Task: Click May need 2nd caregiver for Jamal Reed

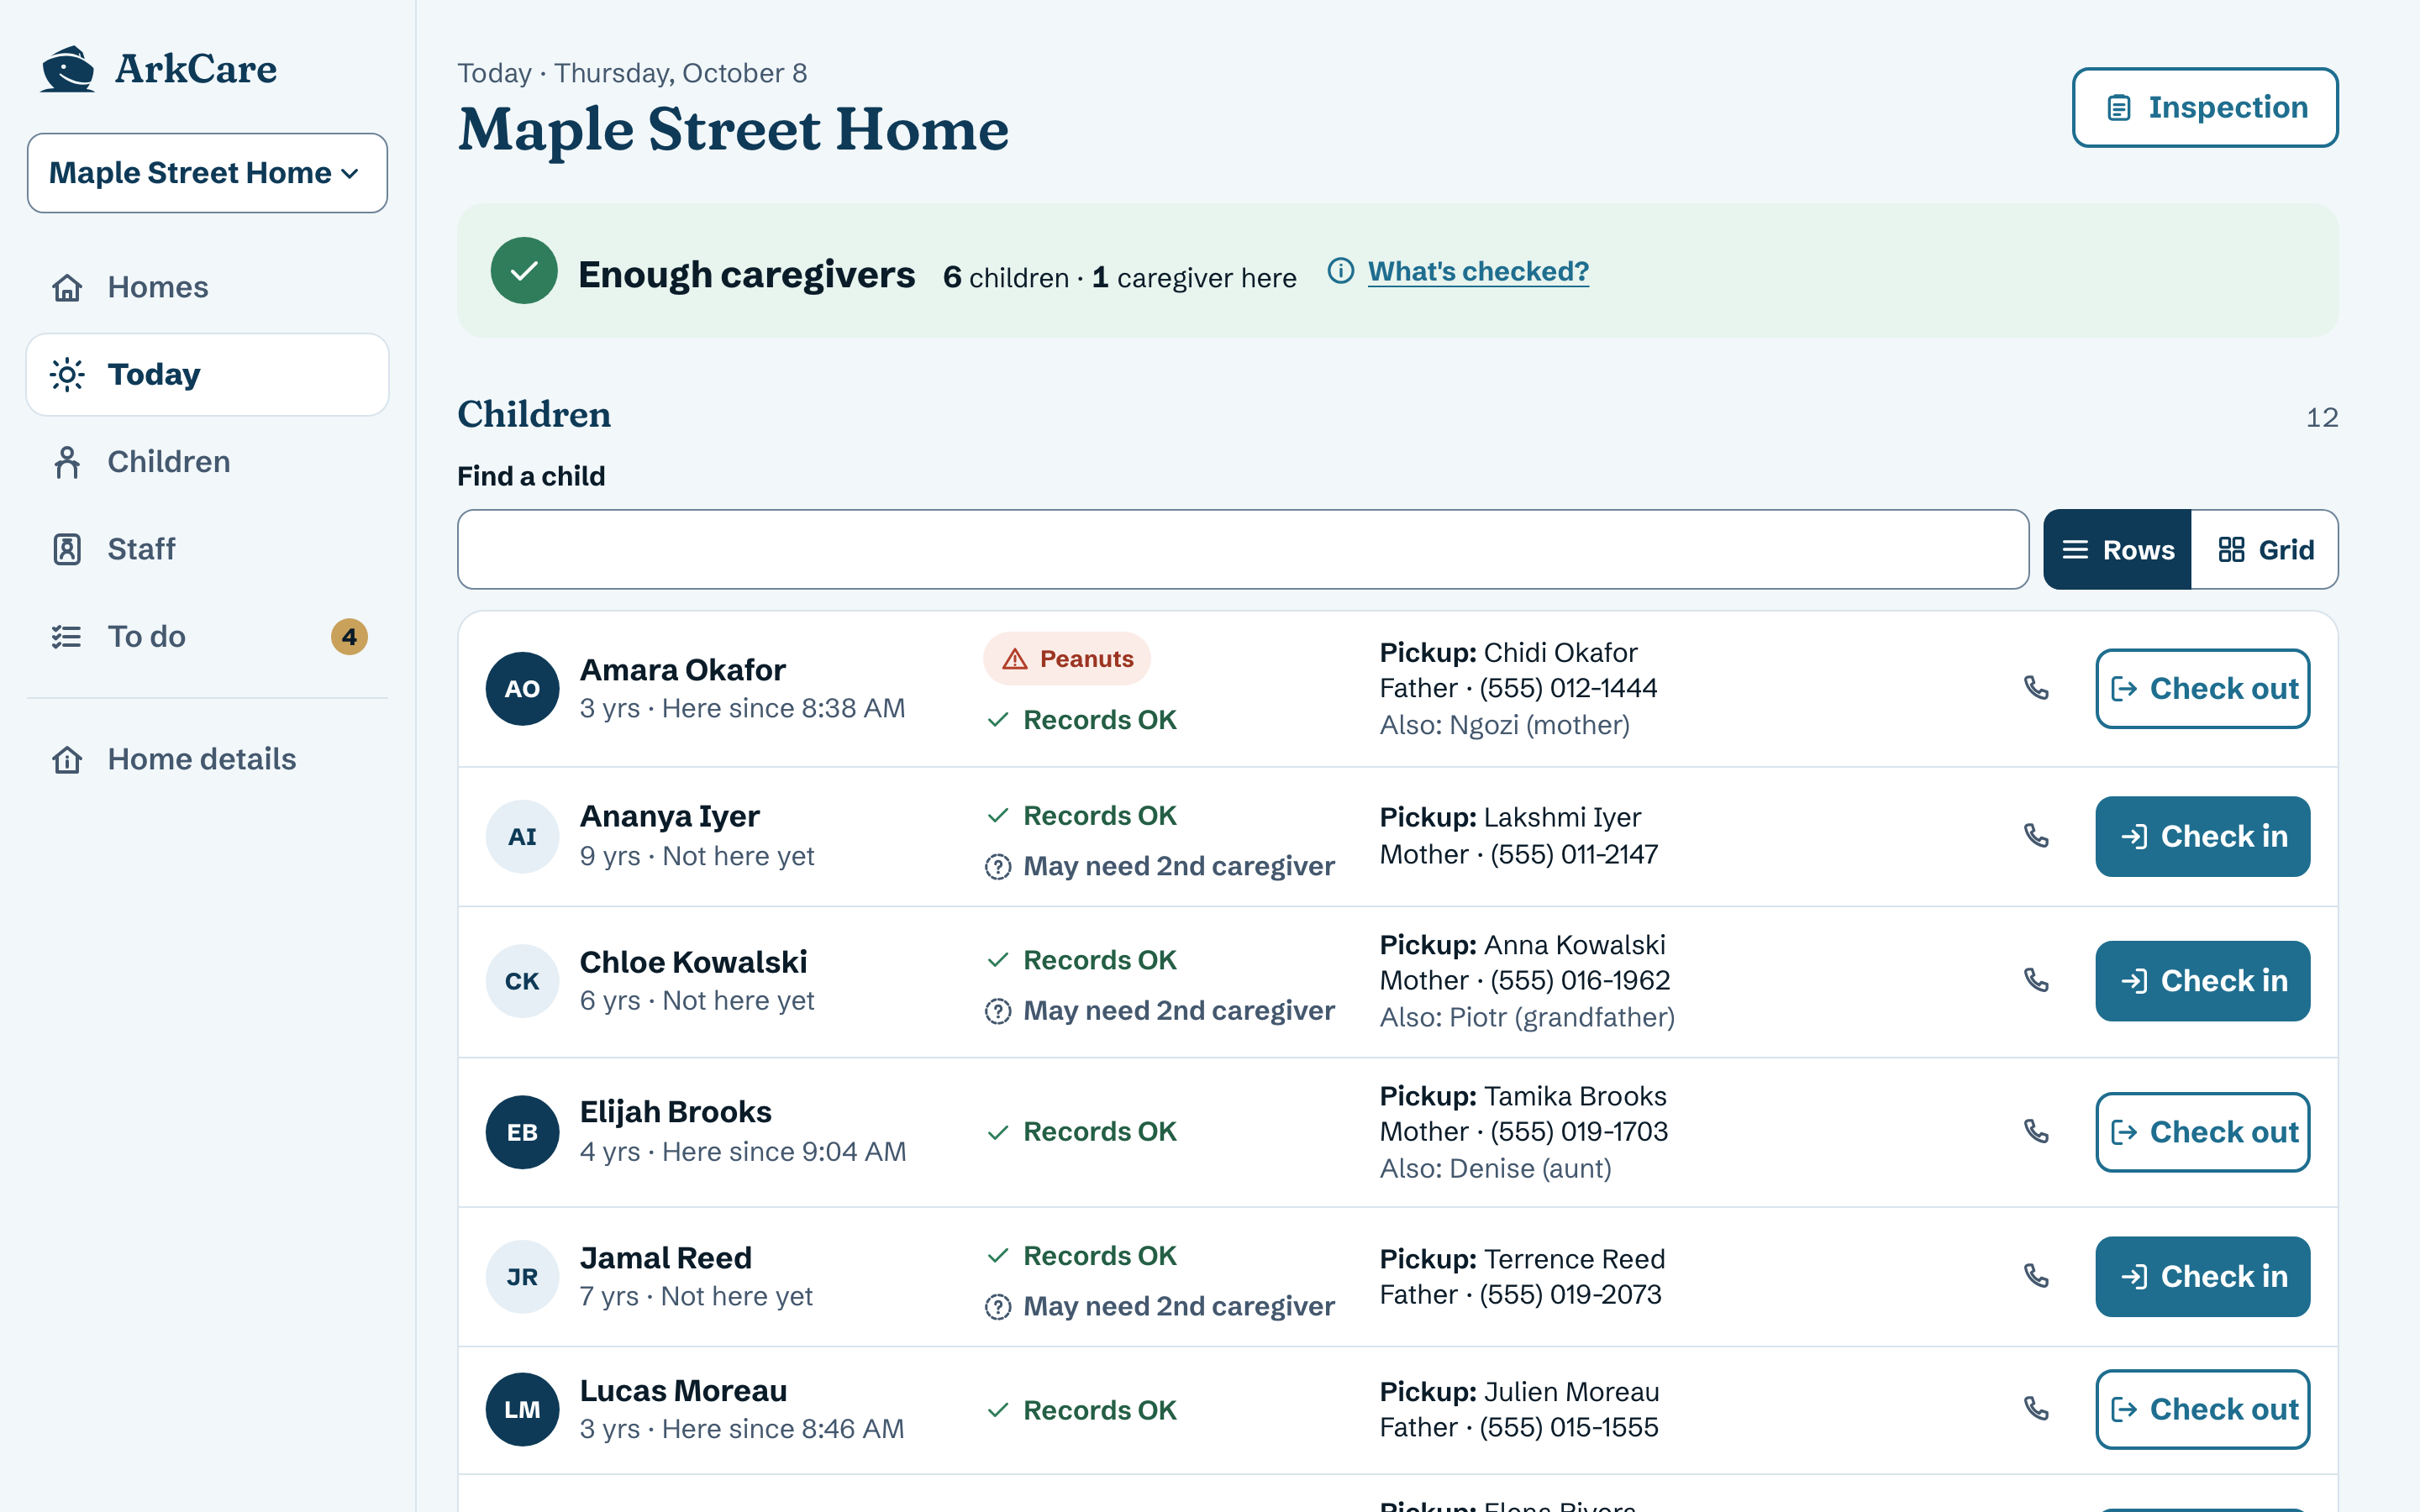Action: coord(1160,1306)
